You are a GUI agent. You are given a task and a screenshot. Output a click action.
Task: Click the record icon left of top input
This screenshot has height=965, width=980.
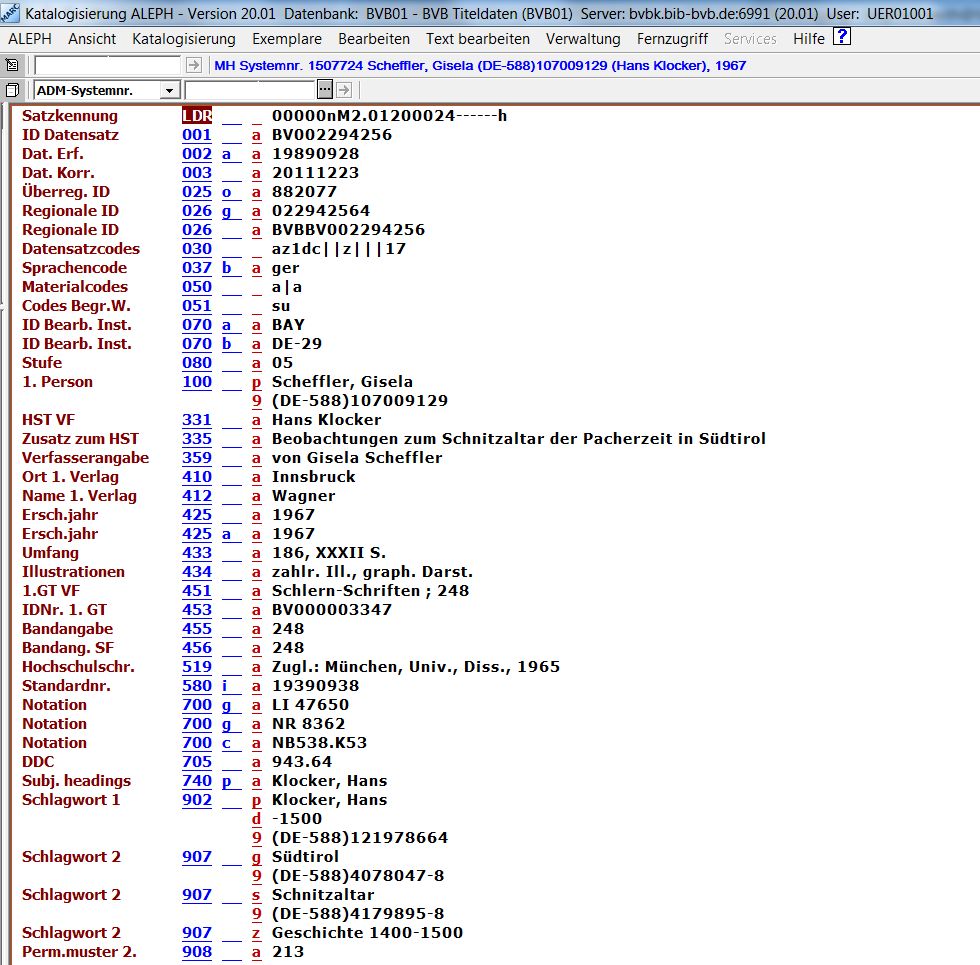pos(12,65)
